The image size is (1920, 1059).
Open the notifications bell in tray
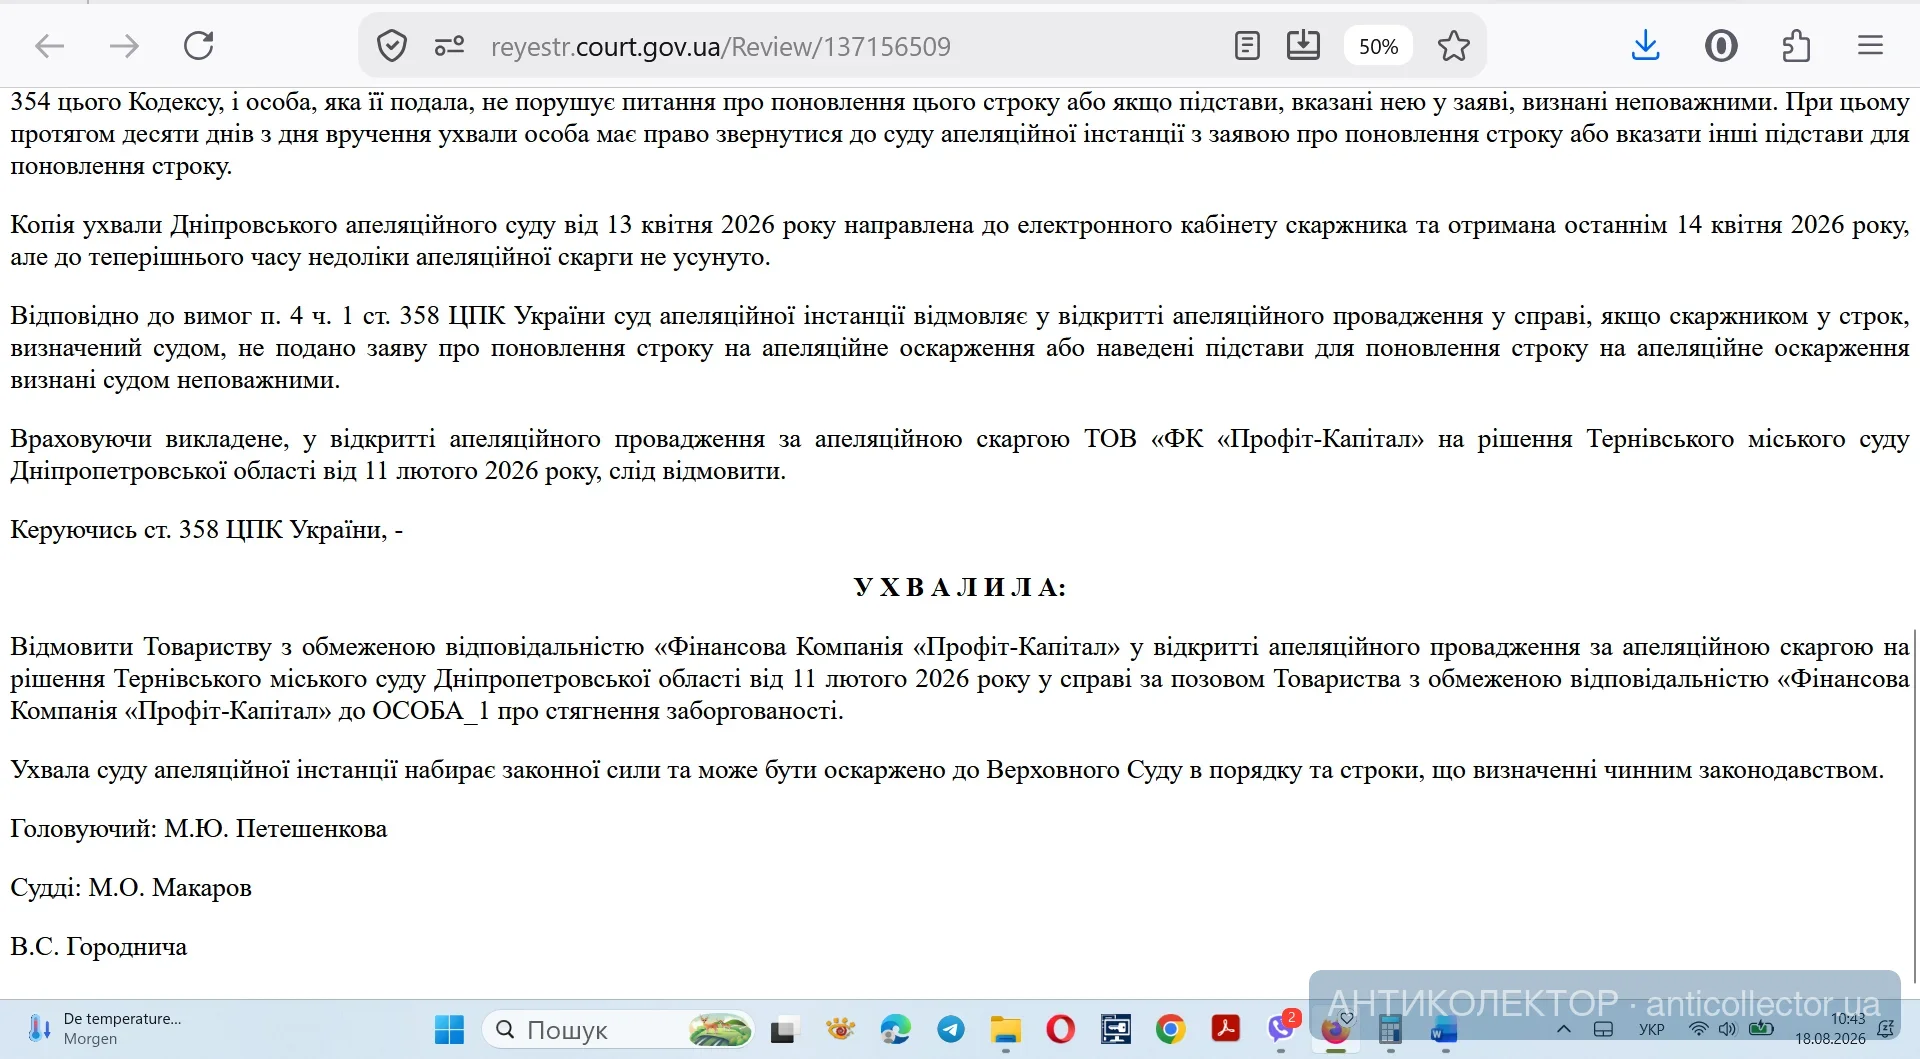[x=1887, y=1029]
